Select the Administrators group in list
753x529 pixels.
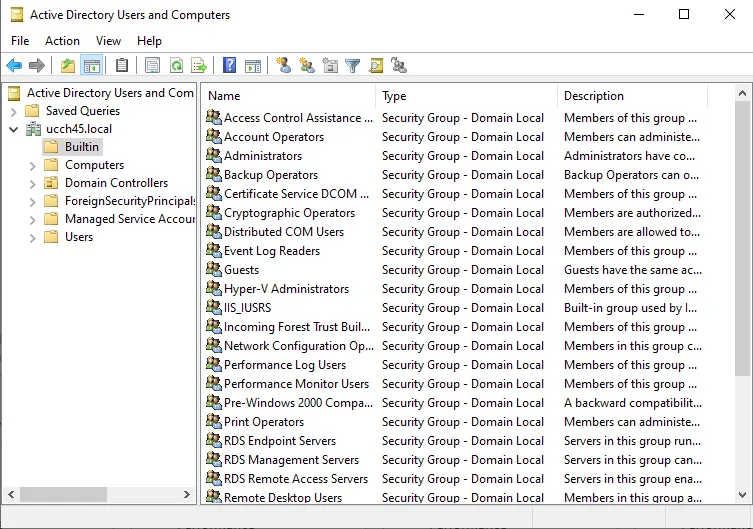262,156
